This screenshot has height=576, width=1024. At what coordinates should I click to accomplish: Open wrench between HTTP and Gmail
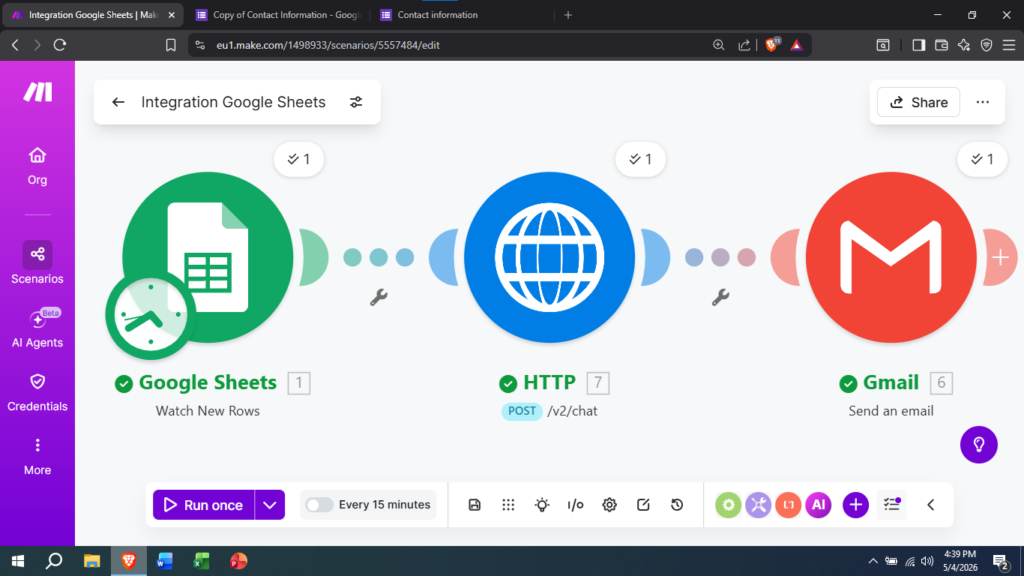coord(720,297)
